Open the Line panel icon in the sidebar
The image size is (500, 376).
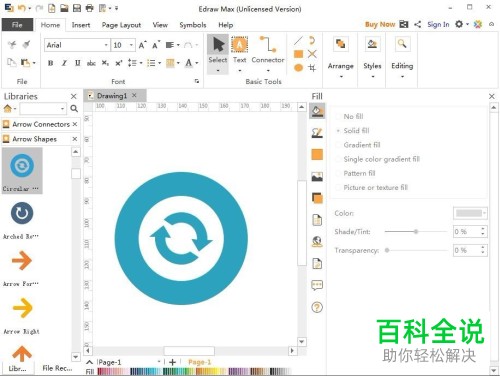click(x=317, y=133)
